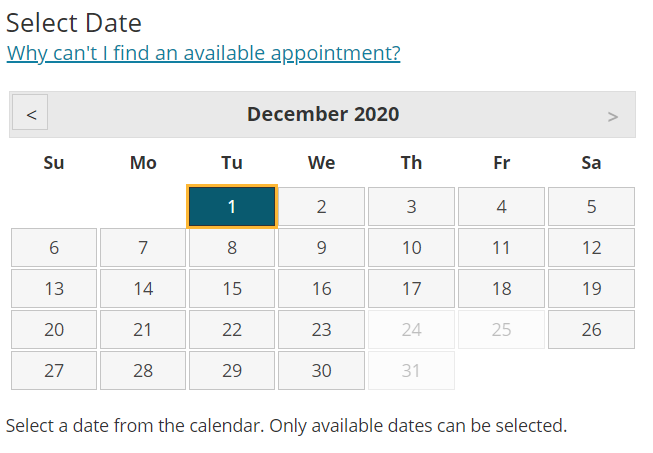653x453 pixels.
Task: Choose December 28 date
Action: click(x=143, y=370)
